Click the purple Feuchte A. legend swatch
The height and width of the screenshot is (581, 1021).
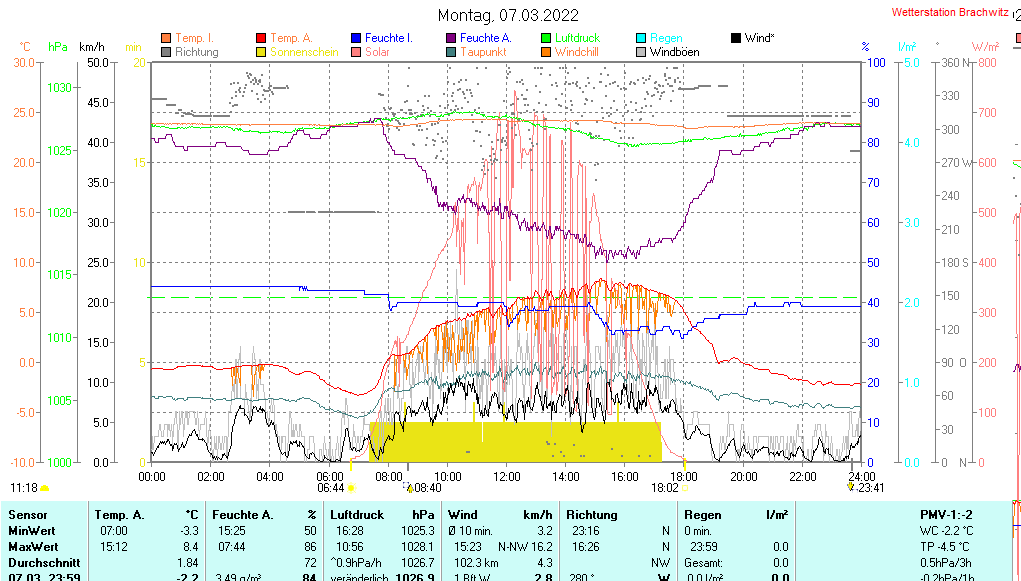click(x=451, y=38)
